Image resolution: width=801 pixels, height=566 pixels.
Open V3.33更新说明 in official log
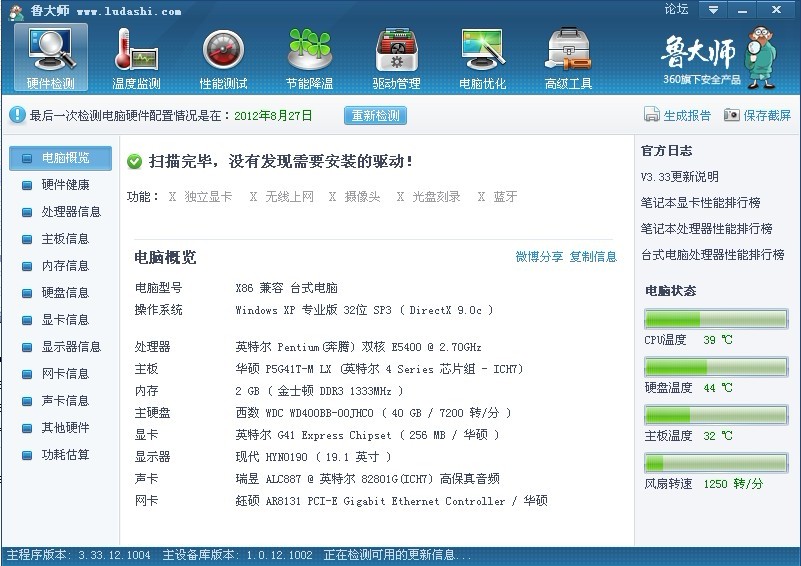click(679, 177)
